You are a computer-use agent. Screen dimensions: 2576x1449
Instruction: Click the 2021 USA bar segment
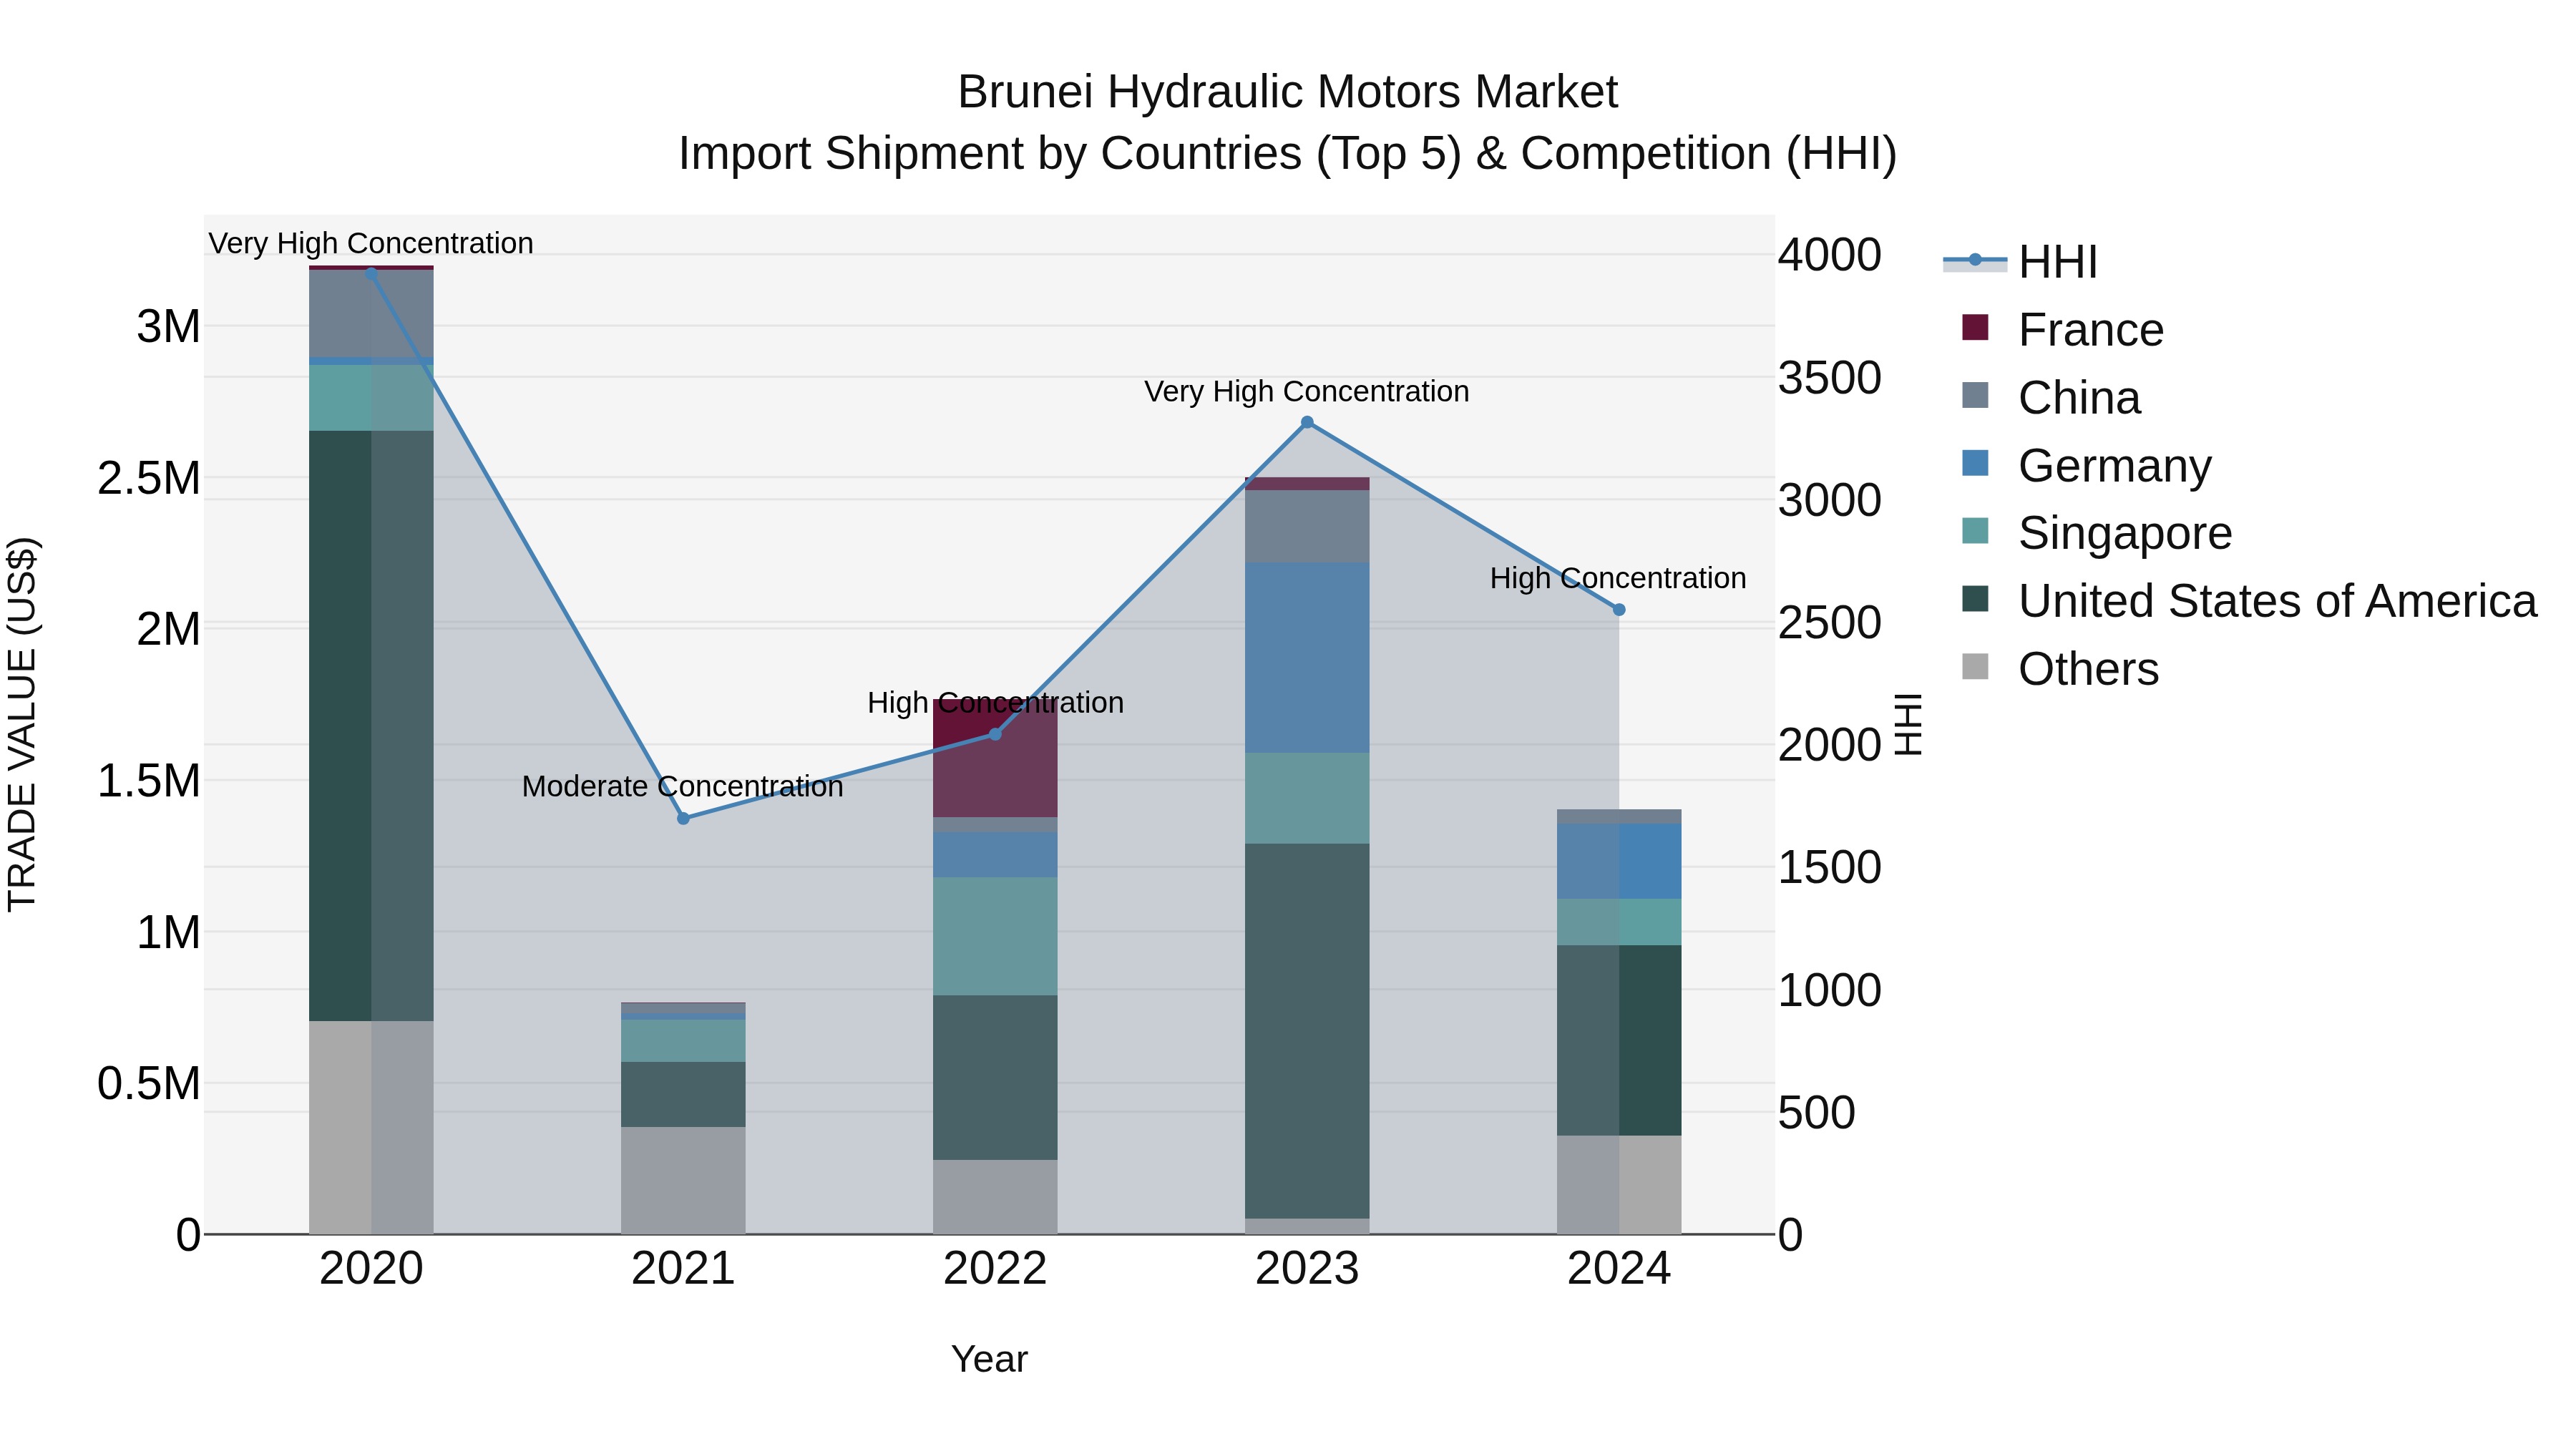[683, 1094]
